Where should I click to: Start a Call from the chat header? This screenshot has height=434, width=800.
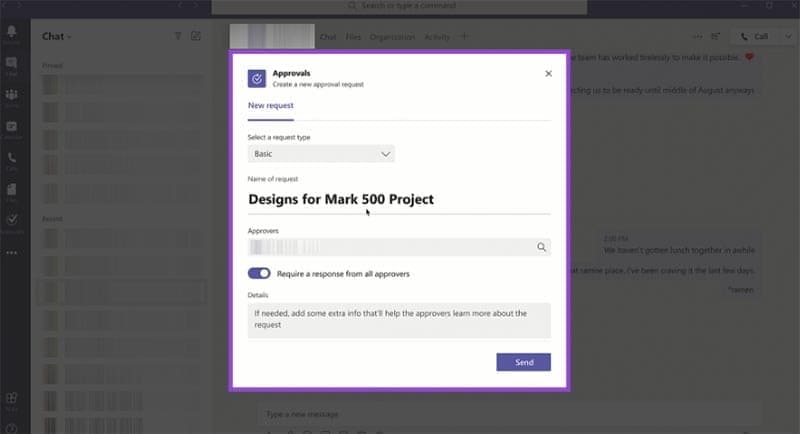[x=755, y=36]
